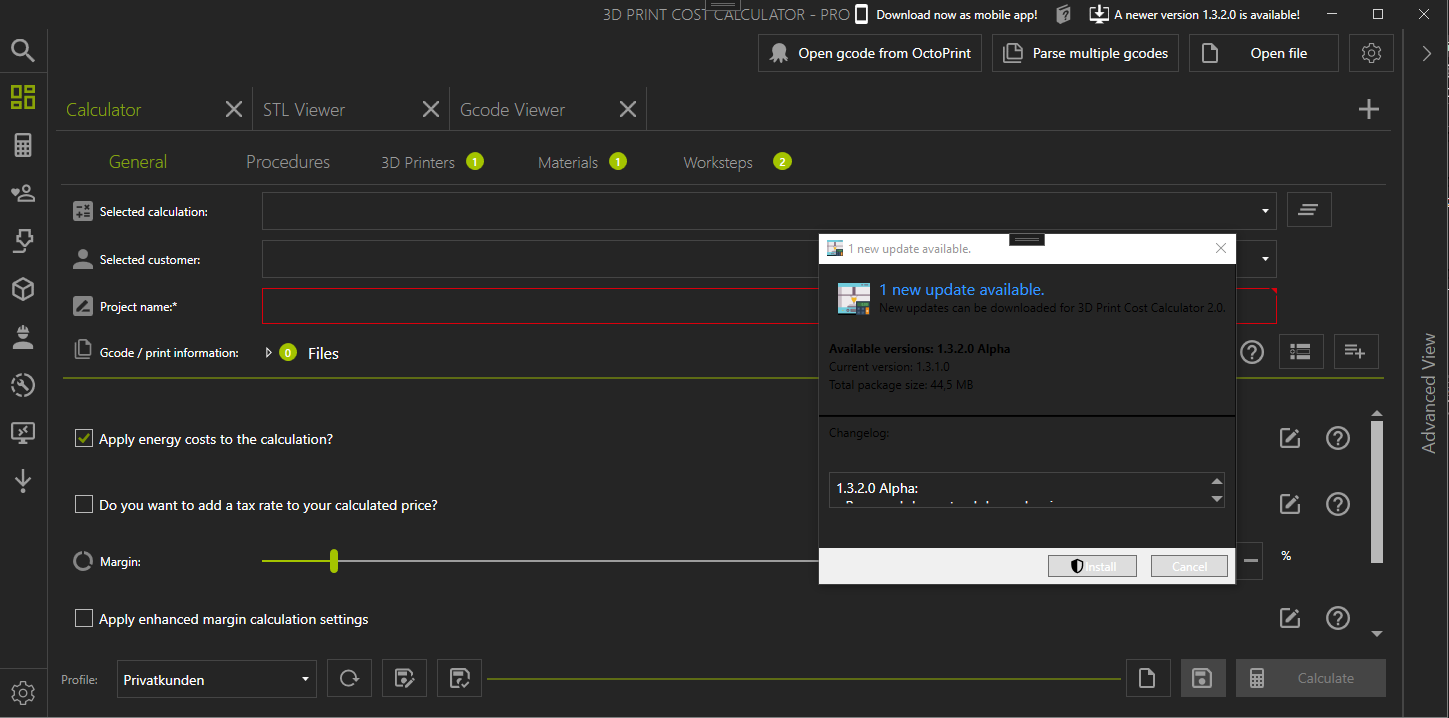Enable Apply enhanced margin calculation settings
The image size is (1449, 718).
(84, 618)
